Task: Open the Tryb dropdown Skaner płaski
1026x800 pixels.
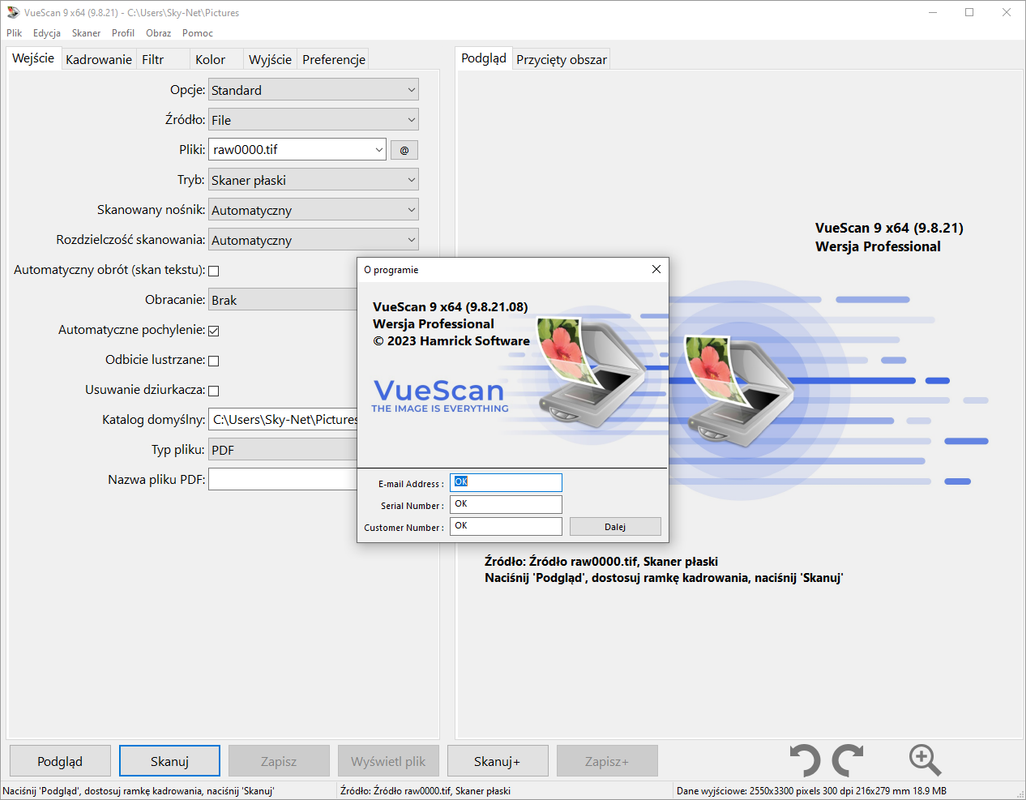Action: [313, 180]
